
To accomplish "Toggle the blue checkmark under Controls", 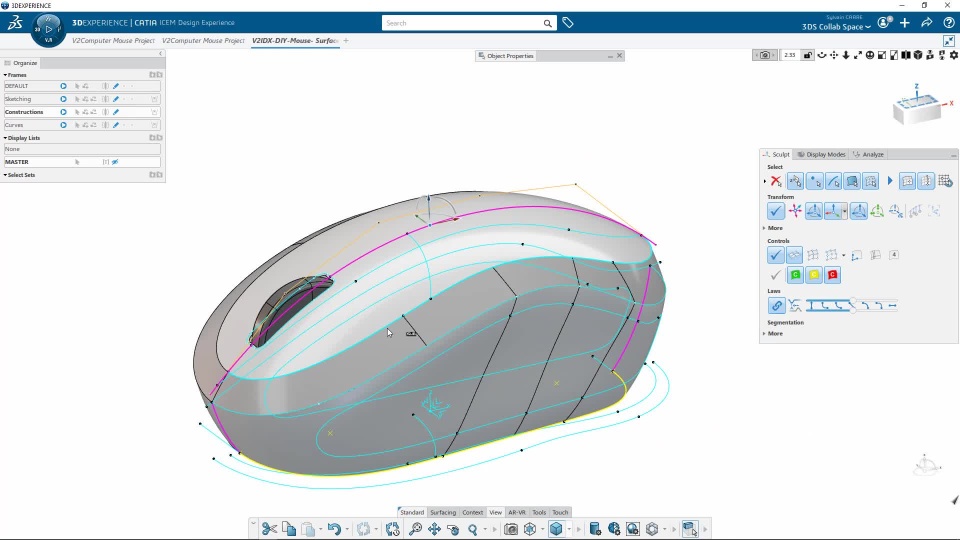I will tap(776, 255).
